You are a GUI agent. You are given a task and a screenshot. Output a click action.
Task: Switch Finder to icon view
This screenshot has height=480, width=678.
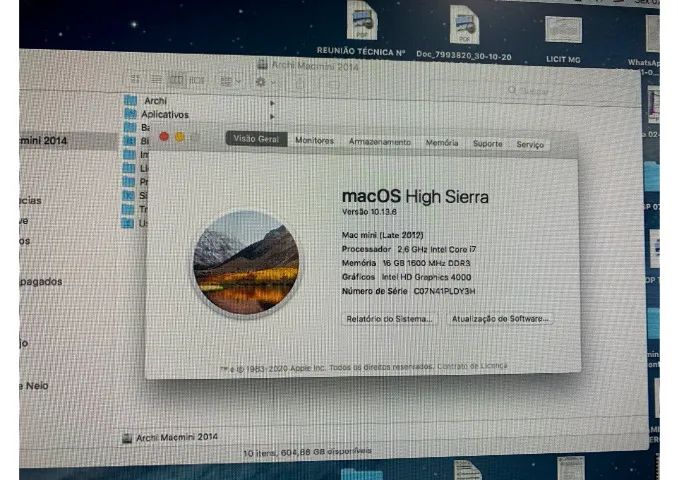tap(135, 79)
